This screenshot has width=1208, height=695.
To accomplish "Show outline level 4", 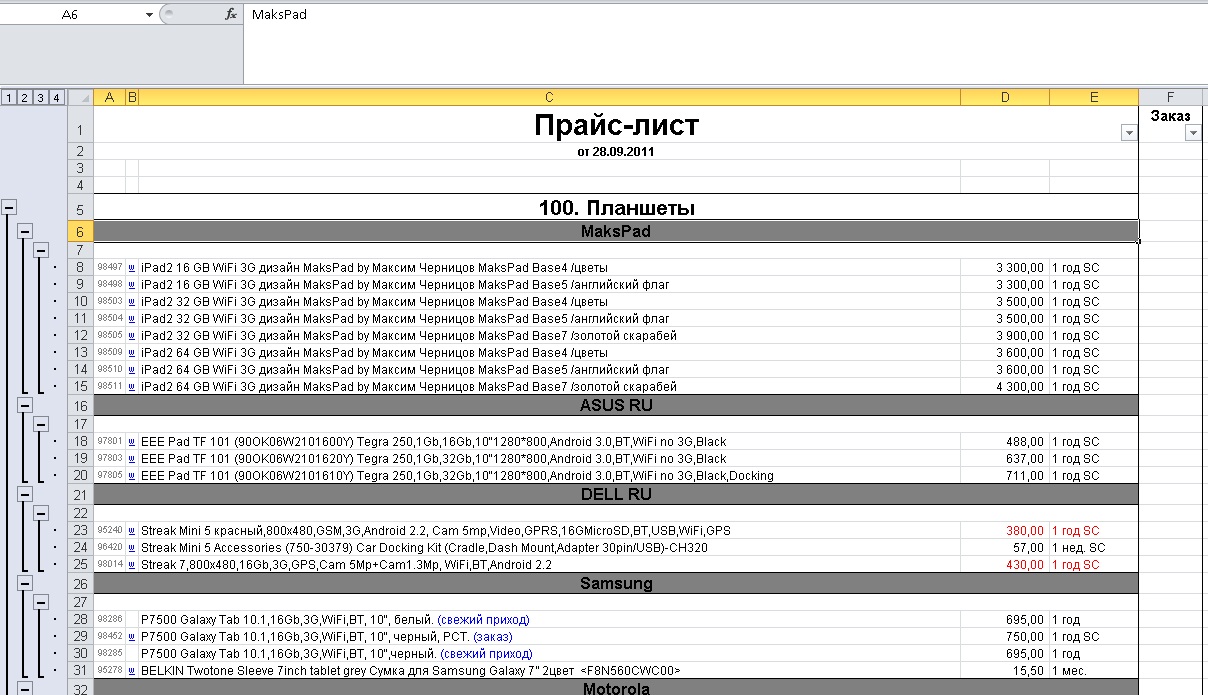I will point(57,97).
